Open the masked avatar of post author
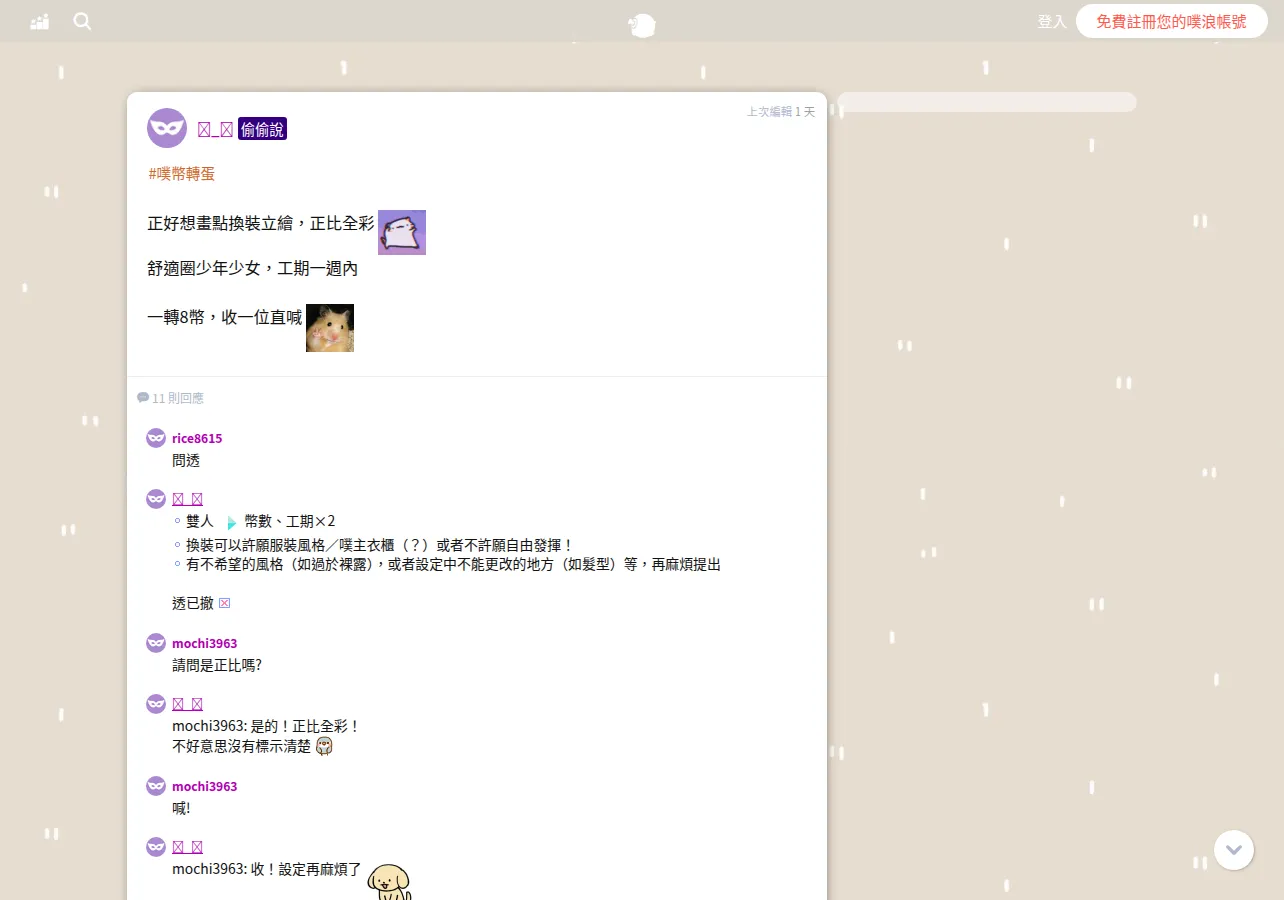 tap(167, 128)
